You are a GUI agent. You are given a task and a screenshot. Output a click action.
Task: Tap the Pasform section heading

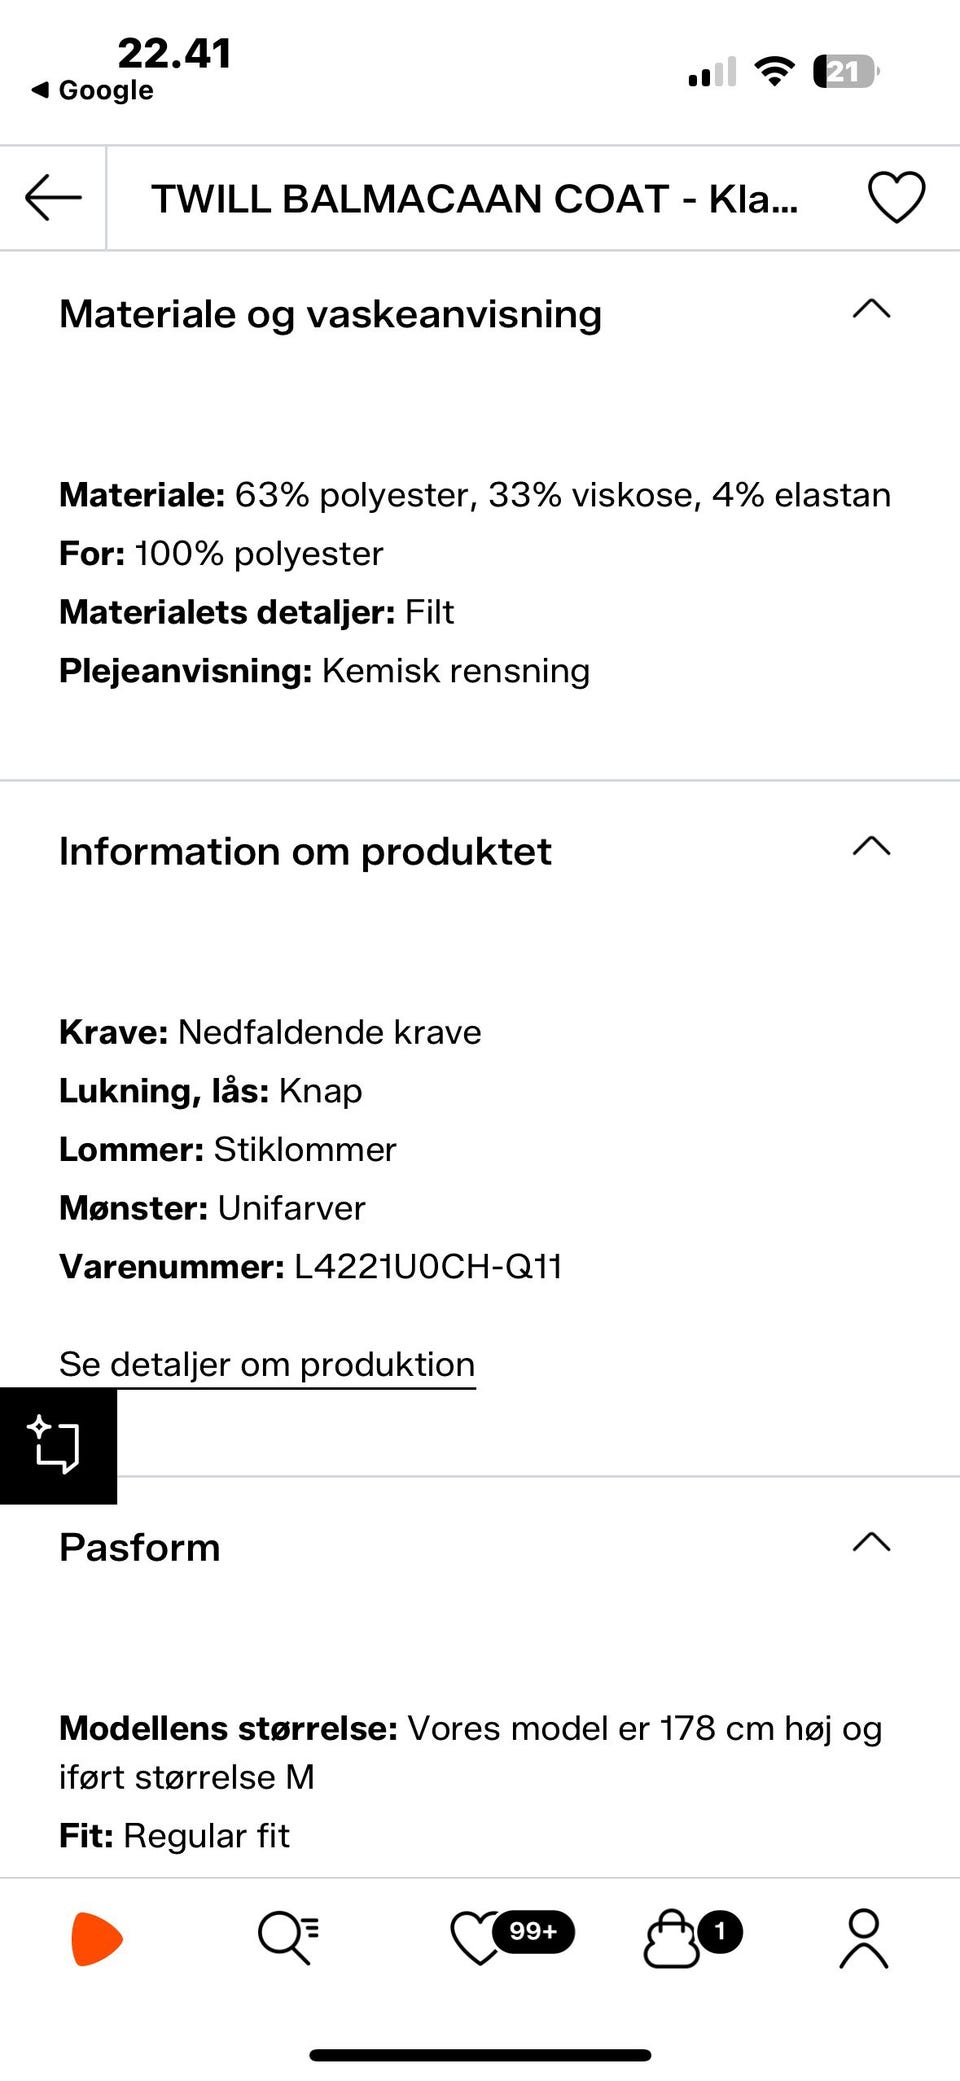[x=140, y=1547]
